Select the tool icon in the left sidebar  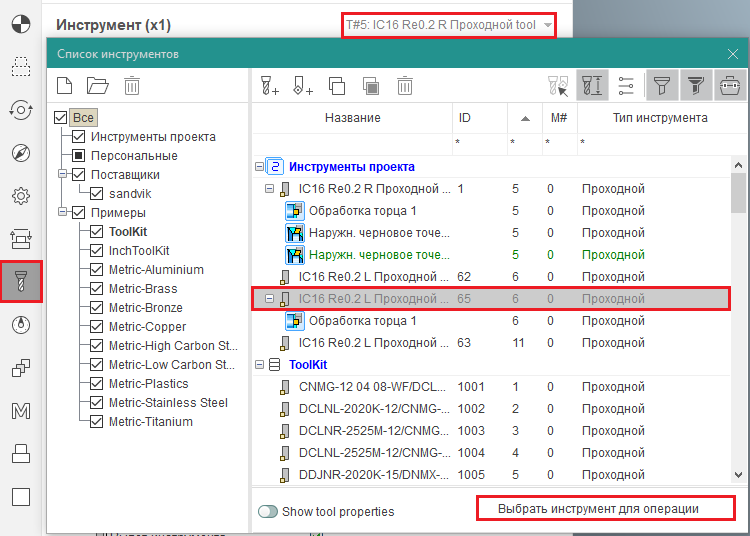point(21,281)
